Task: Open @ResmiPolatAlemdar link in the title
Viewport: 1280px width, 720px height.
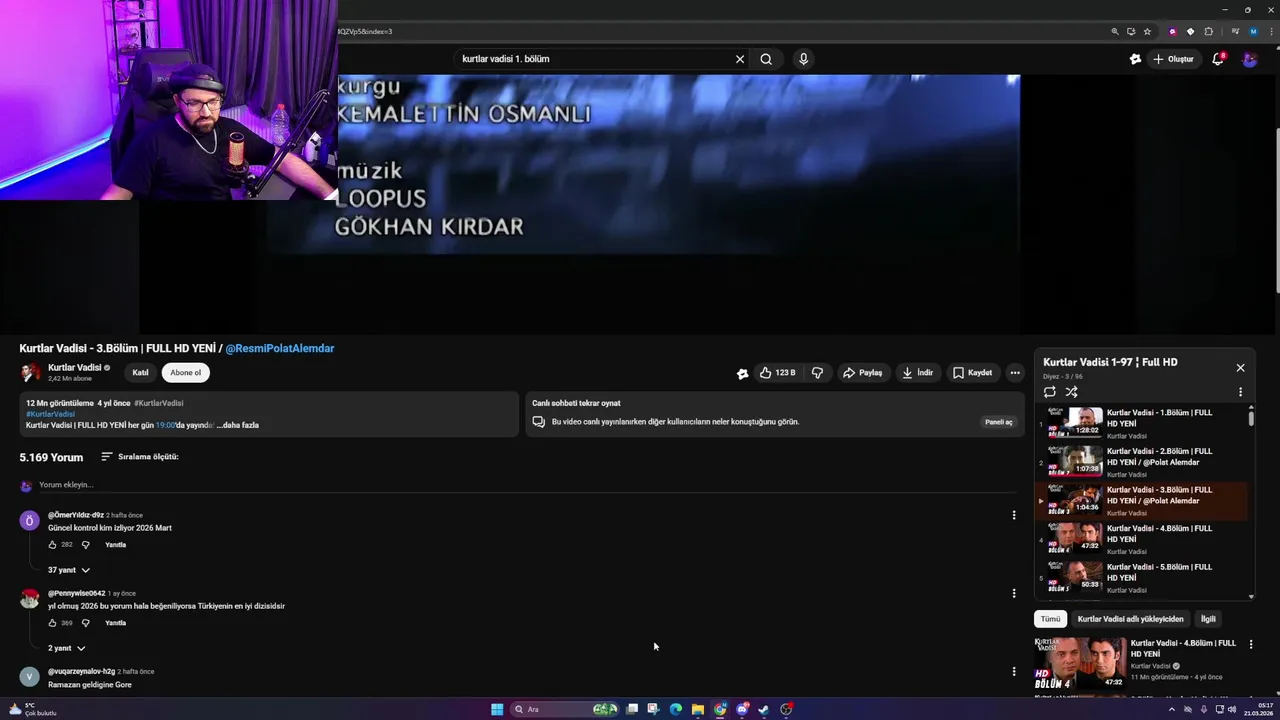Action: pos(280,348)
